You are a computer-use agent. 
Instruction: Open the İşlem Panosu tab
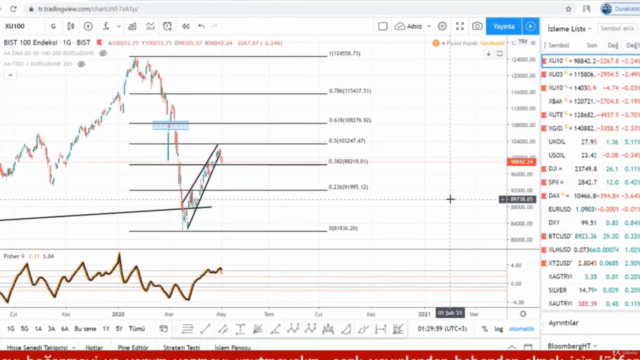click(x=233, y=347)
